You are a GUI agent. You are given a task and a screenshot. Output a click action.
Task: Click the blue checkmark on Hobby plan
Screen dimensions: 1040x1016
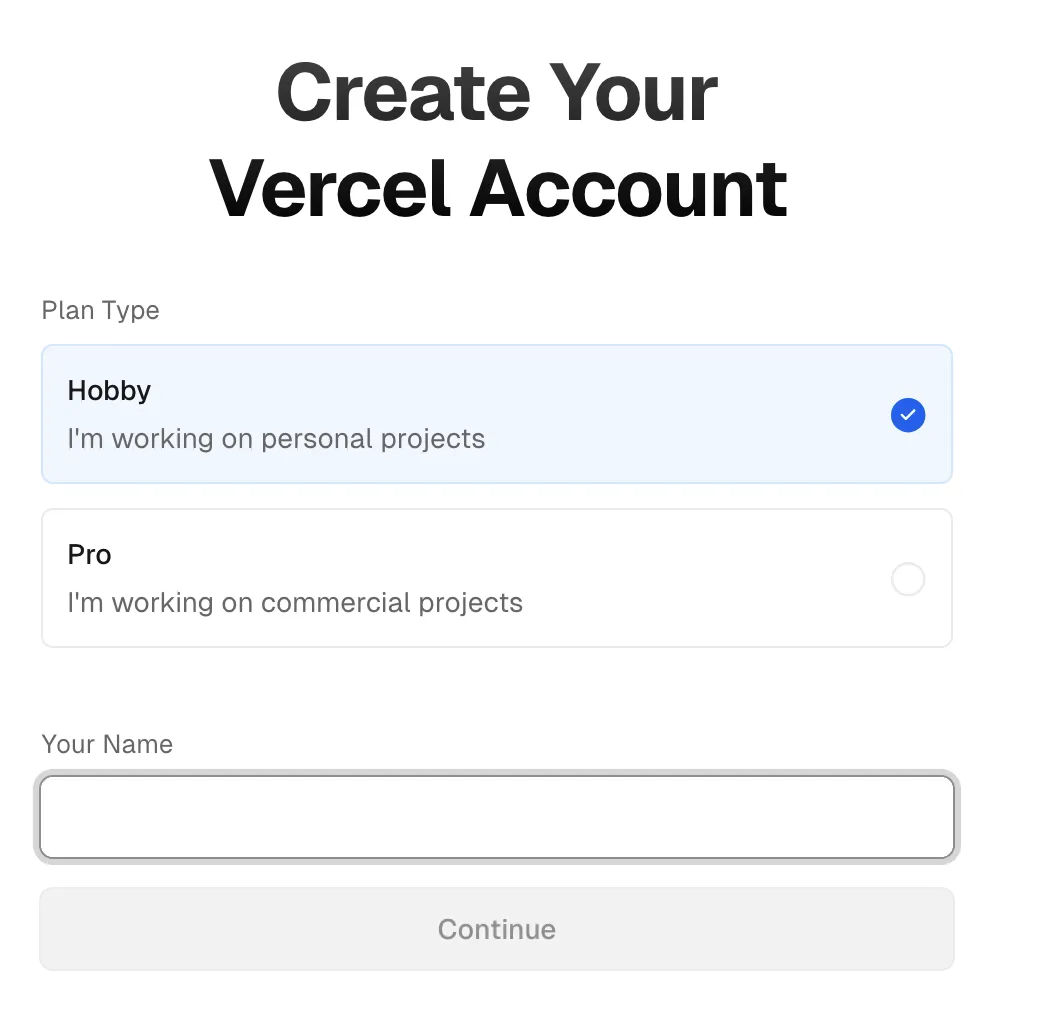tap(907, 415)
